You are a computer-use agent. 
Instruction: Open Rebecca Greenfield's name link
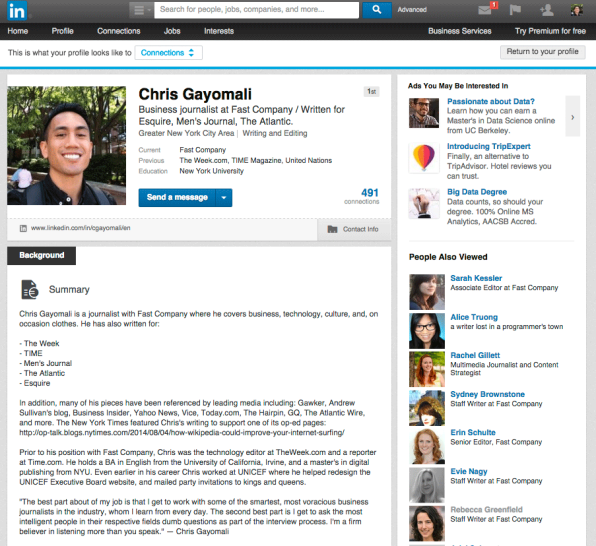[x=486, y=510]
